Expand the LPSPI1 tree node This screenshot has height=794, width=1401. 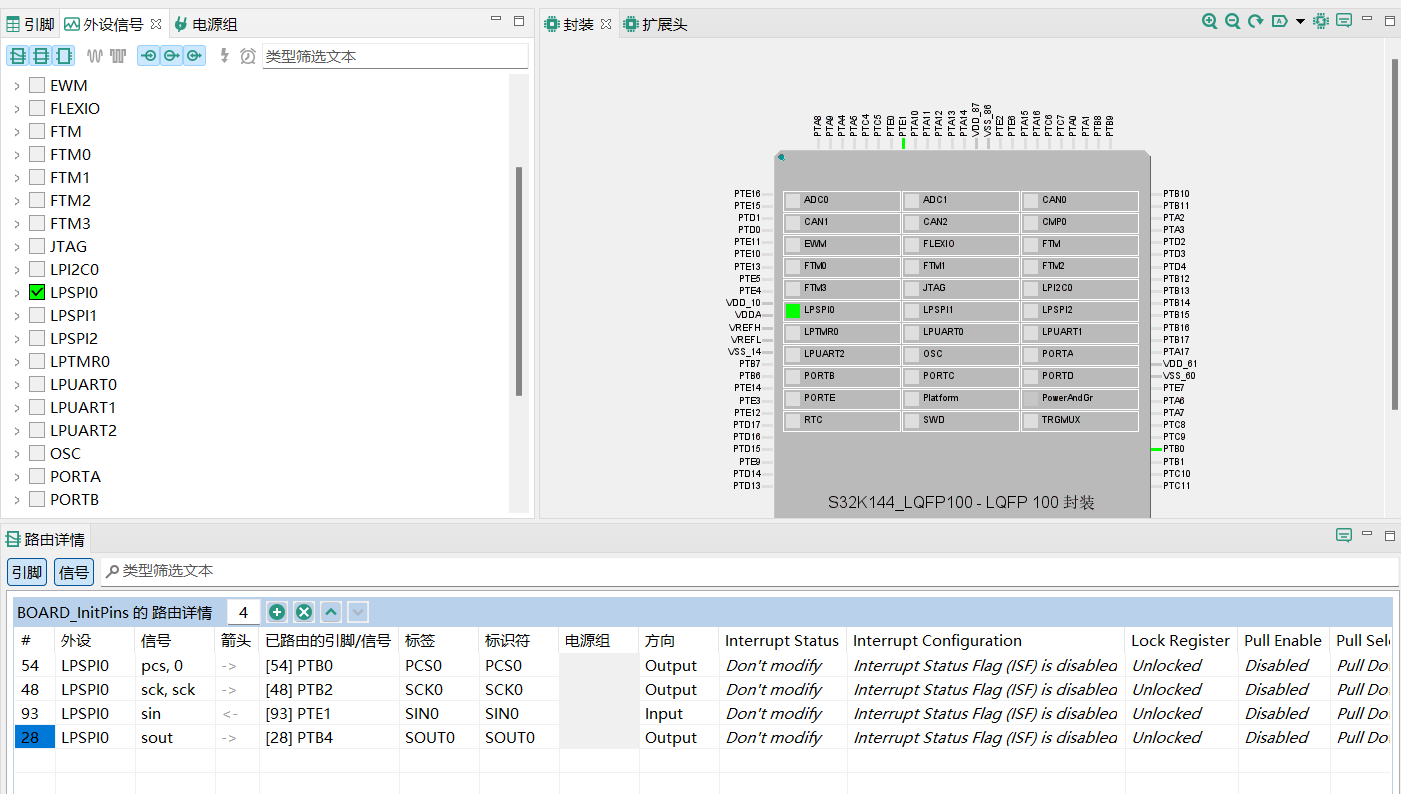coord(16,315)
